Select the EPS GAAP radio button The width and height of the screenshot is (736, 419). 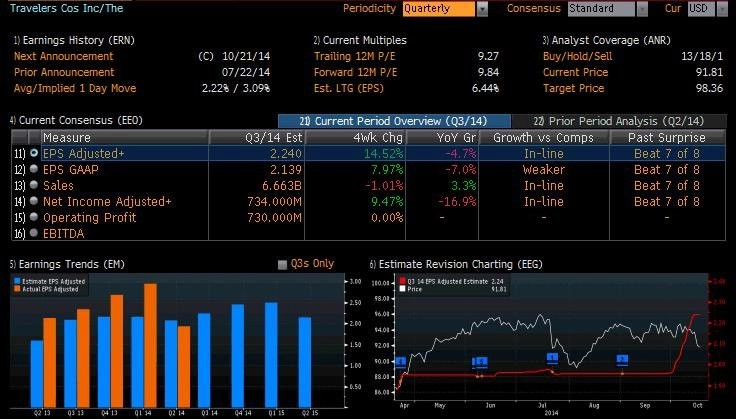click(34, 169)
